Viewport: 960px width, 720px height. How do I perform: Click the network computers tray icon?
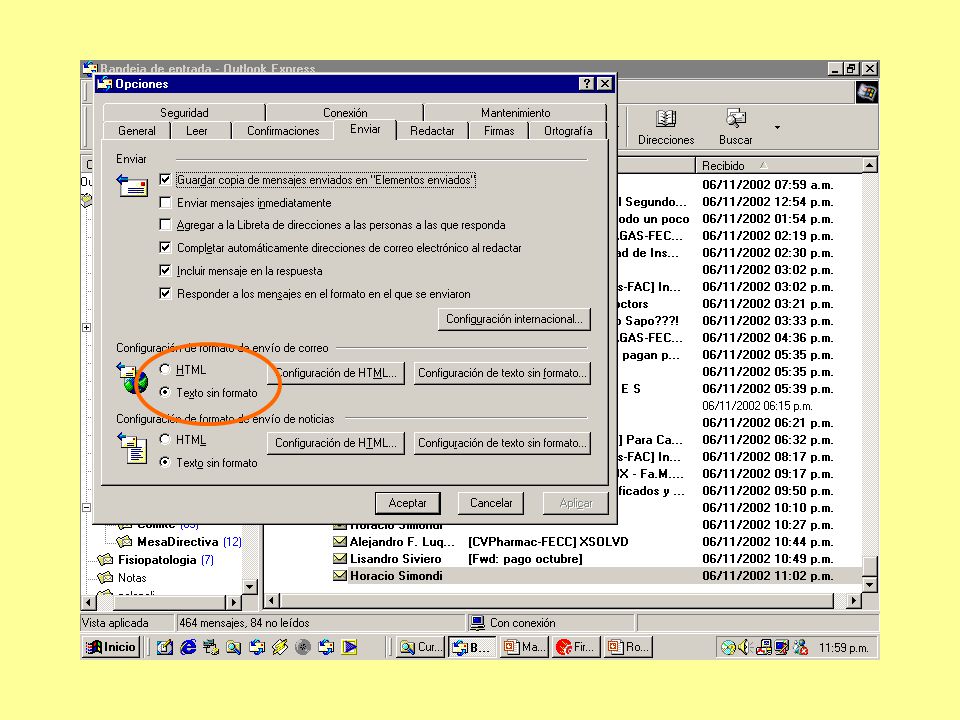[x=763, y=647]
